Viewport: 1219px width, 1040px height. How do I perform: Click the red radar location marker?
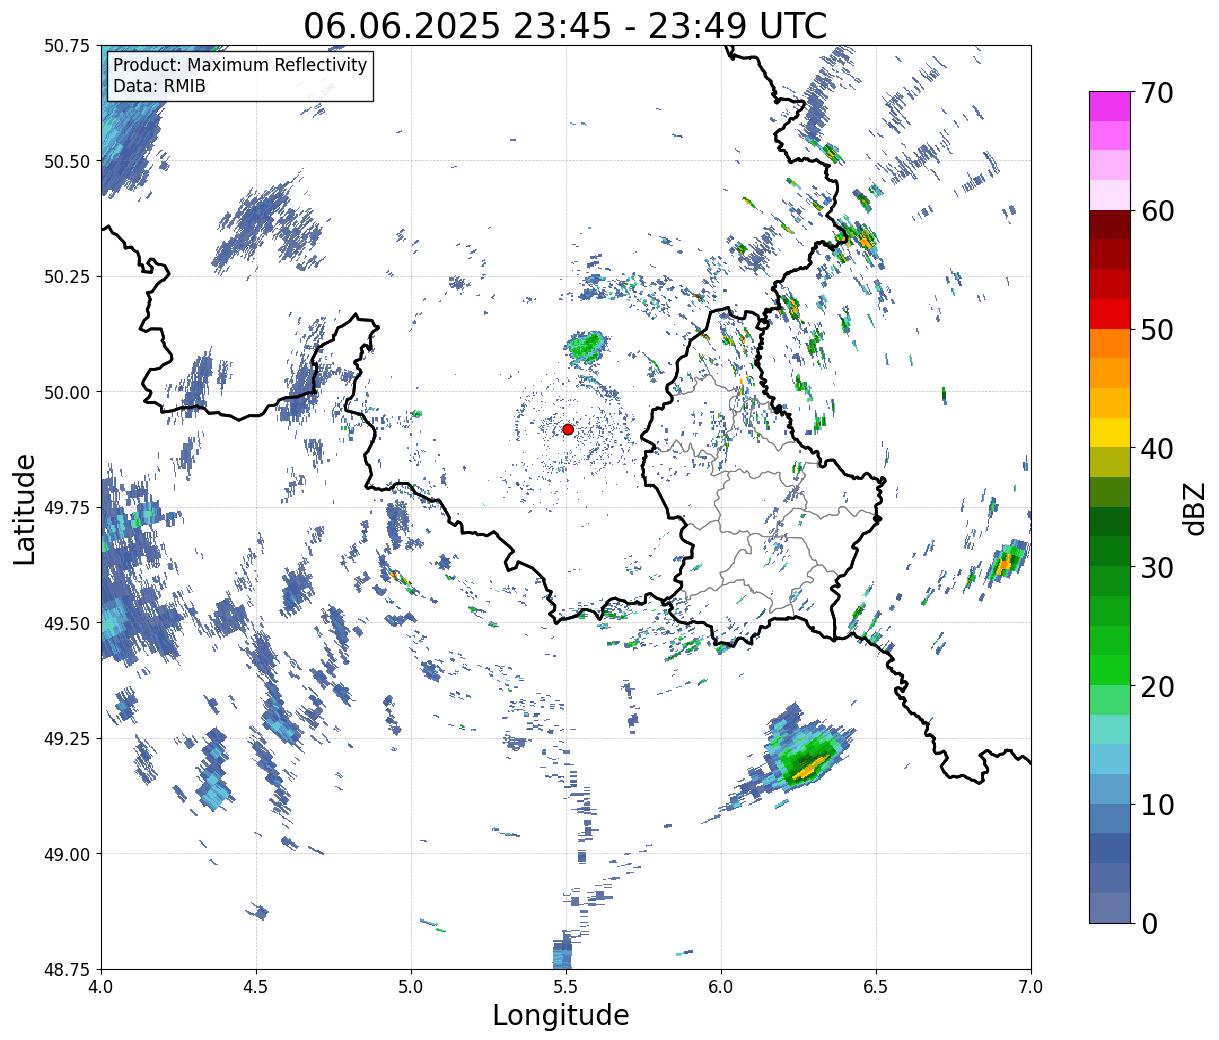568,429
